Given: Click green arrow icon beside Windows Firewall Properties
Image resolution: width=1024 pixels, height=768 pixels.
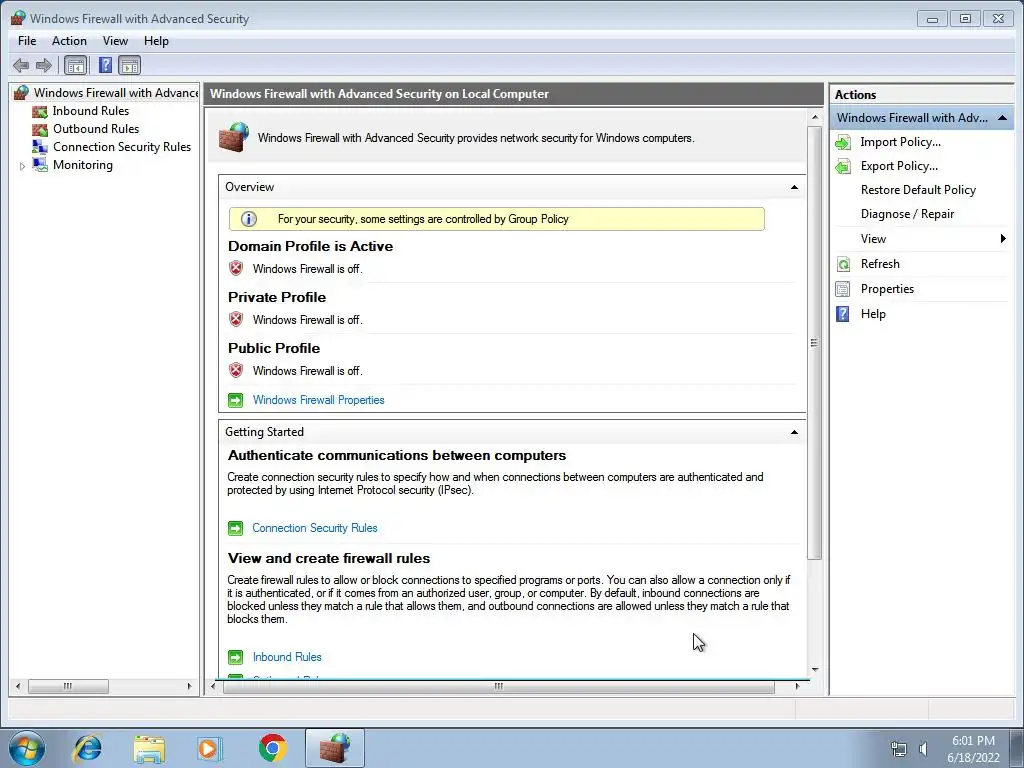Looking at the screenshot, I should click(236, 400).
